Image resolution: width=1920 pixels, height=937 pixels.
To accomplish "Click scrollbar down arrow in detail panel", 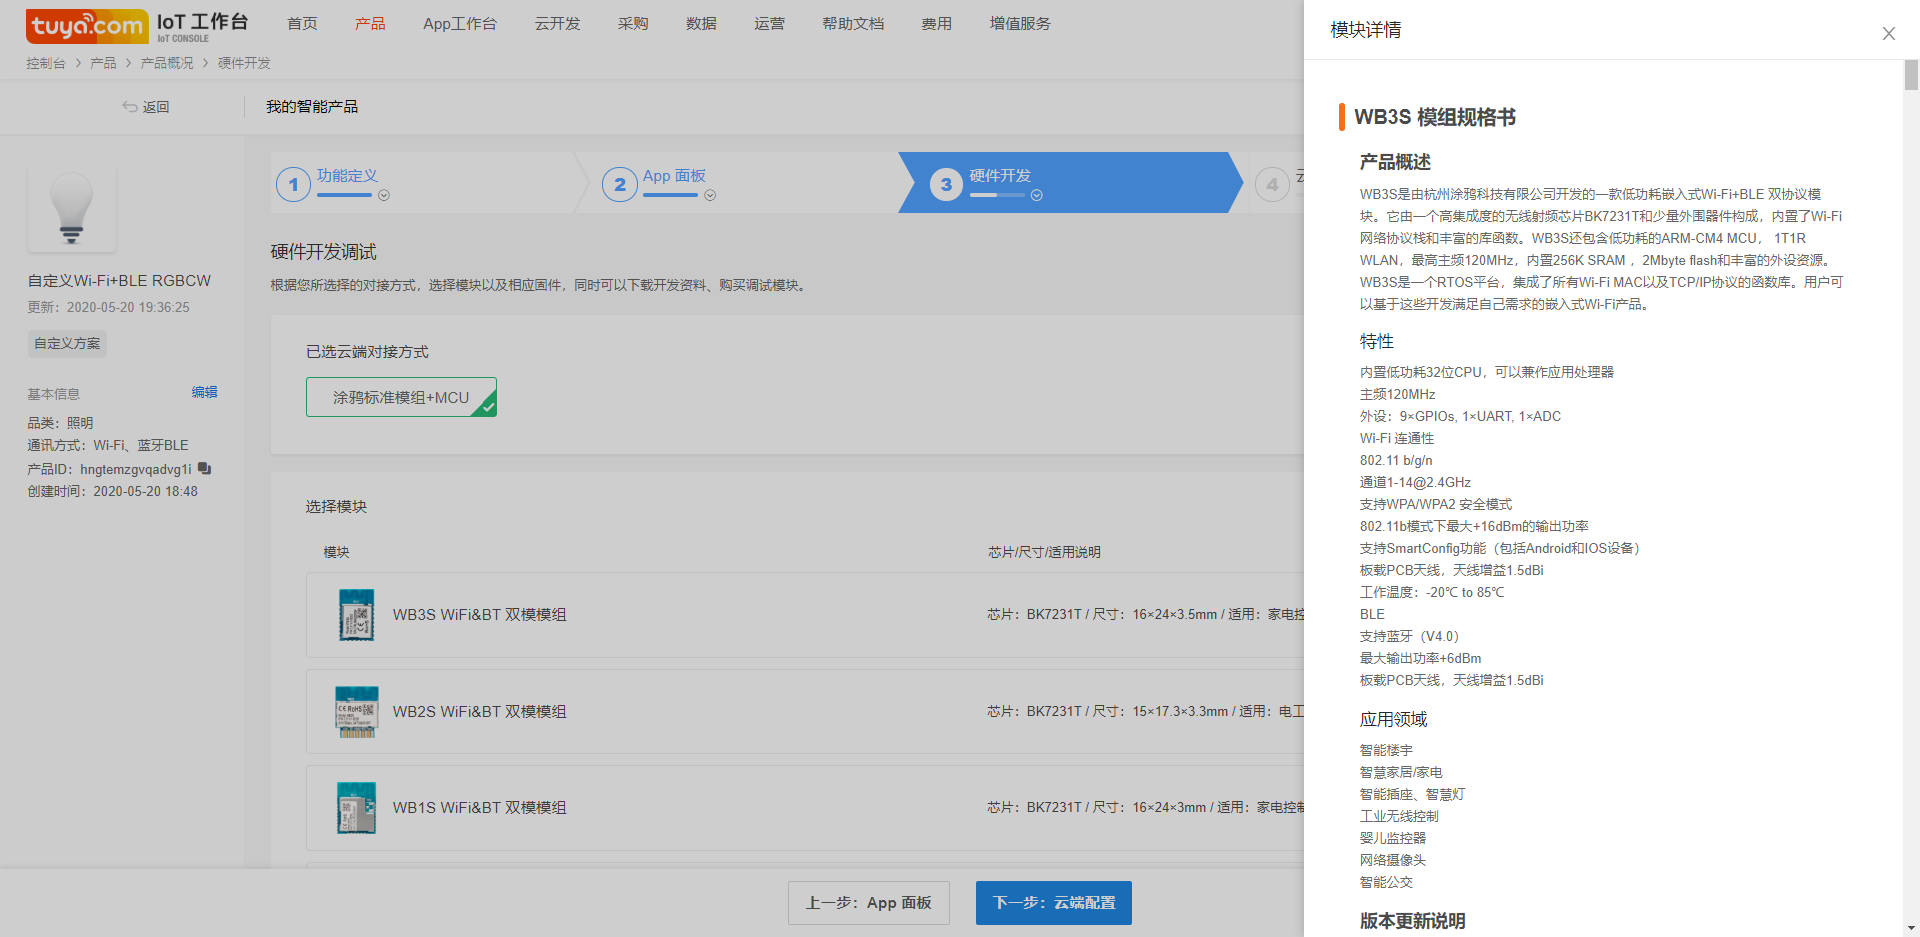I will (1911, 928).
